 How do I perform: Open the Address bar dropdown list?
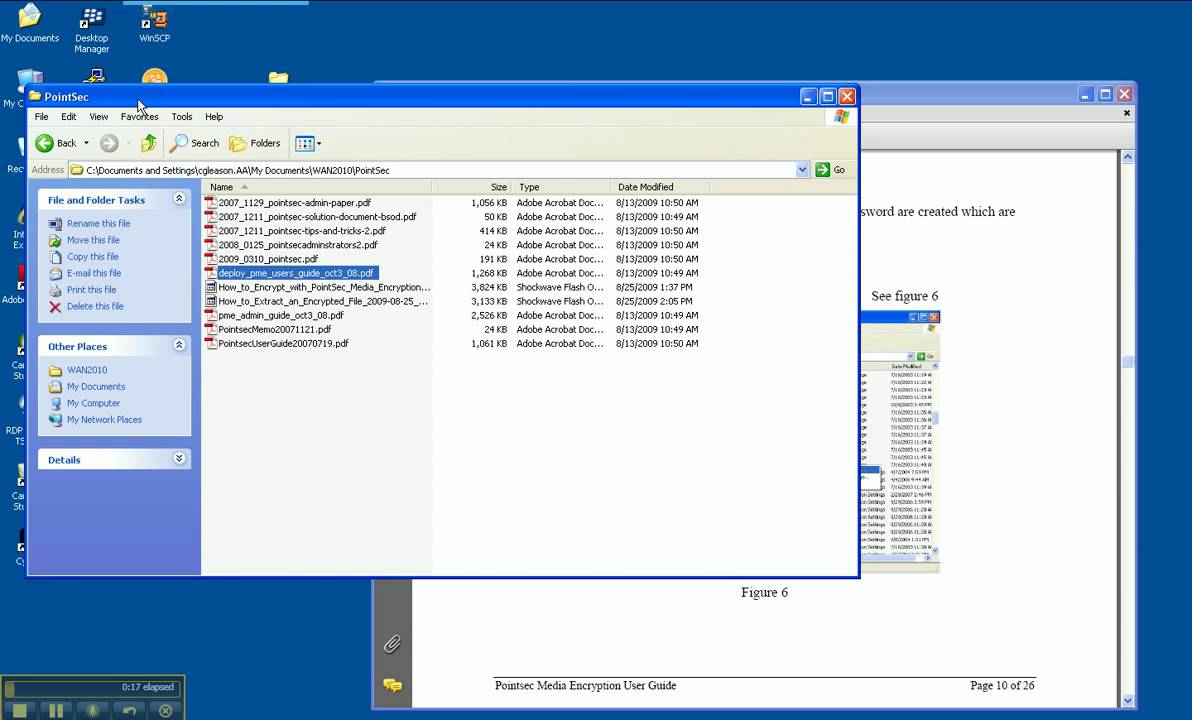pyautogui.click(x=802, y=170)
